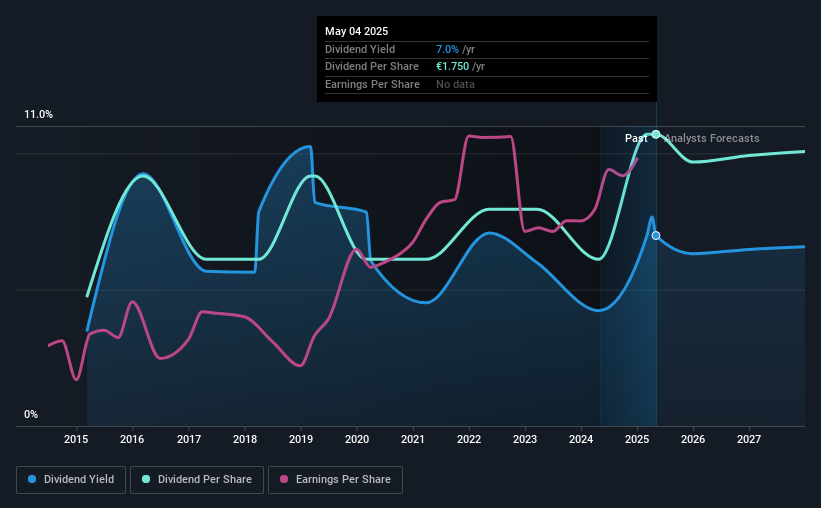This screenshot has height=508, width=821.
Task: Click the May 04 2025 tooltip date
Action: coord(357,31)
